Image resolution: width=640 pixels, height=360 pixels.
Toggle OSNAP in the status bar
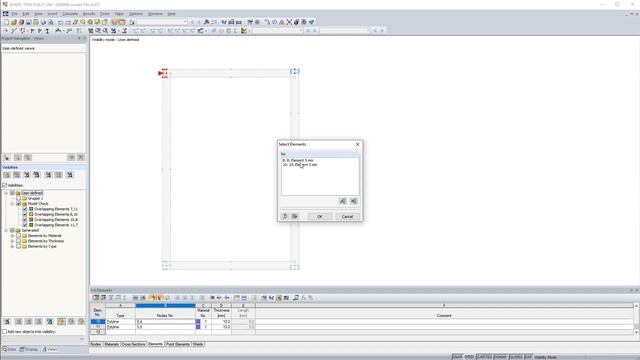tap(500, 357)
